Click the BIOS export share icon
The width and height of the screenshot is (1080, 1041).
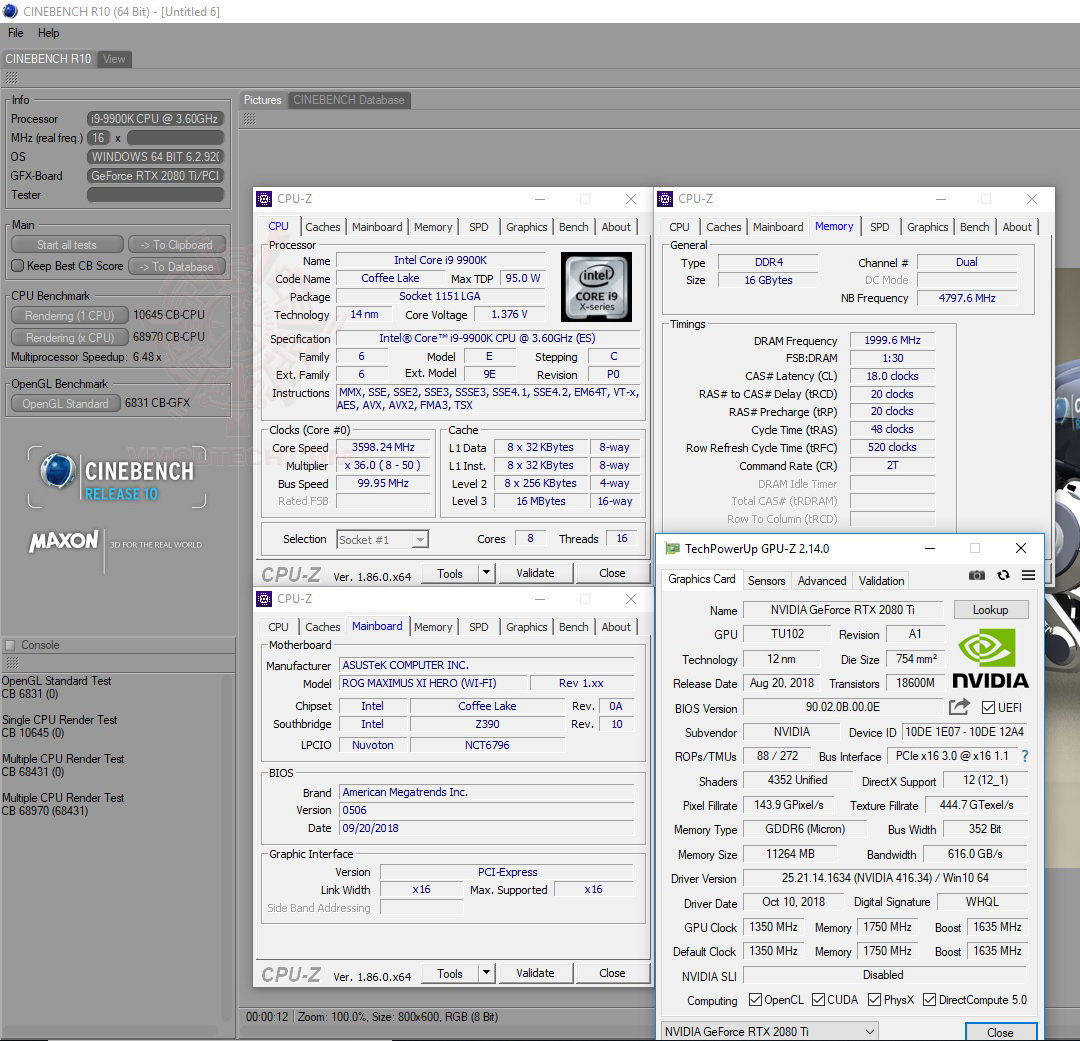[959, 707]
